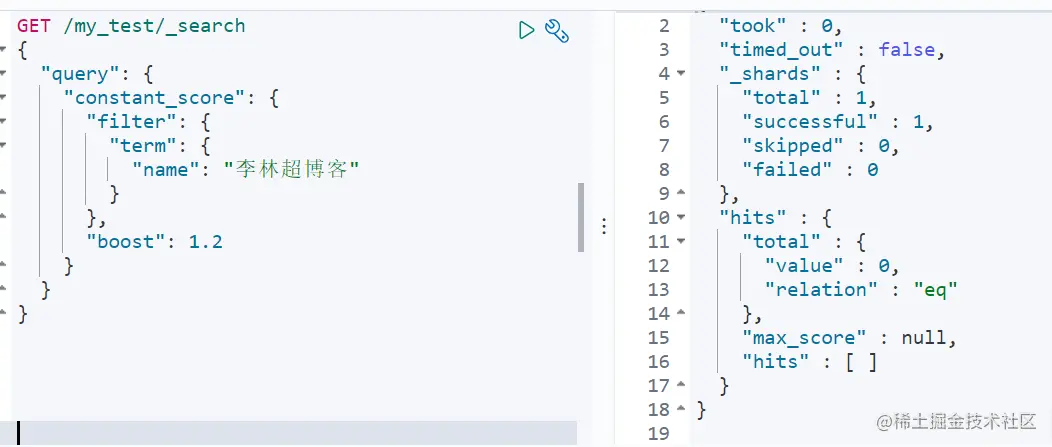Screen dimensions: 1052x447
Task: Click the "skipped" key in response
Action: point(792,146)
